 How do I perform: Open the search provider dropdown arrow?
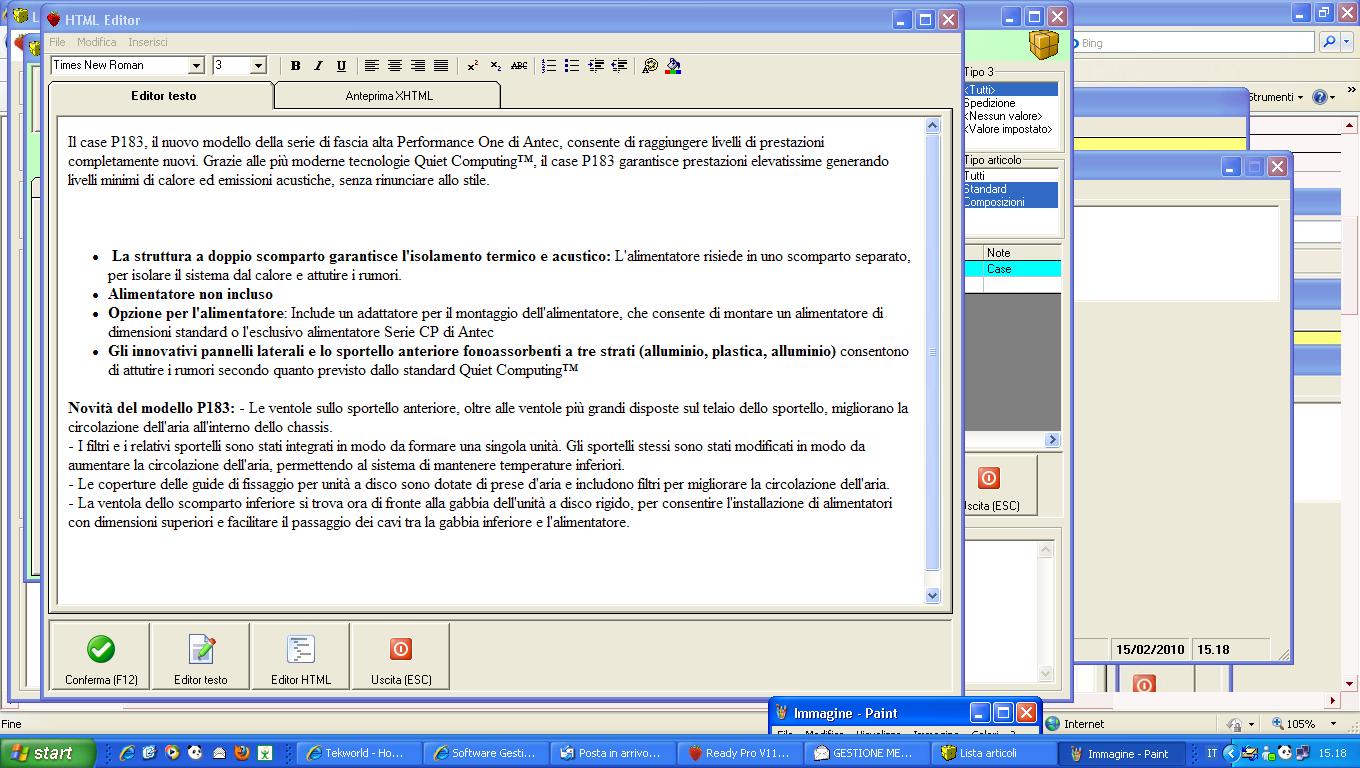coord(1347,42)
